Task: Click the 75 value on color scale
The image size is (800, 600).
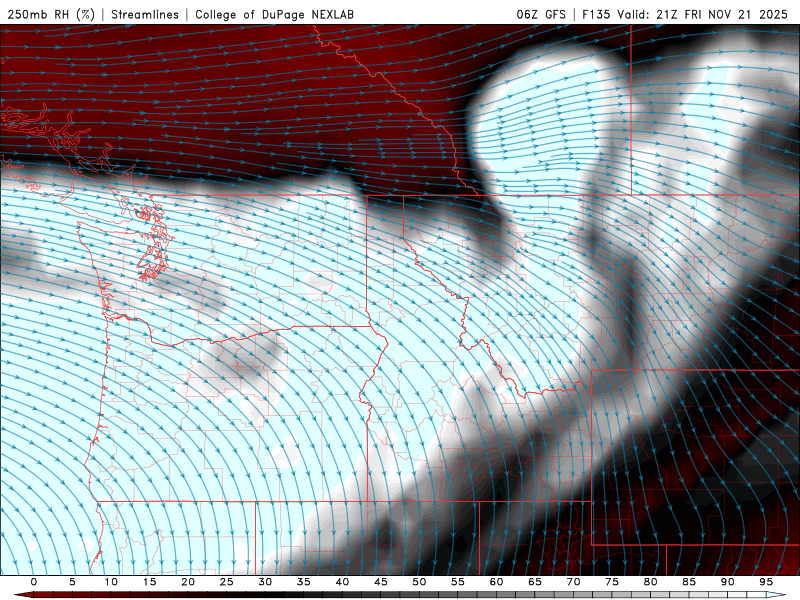Action: point(612,582)
